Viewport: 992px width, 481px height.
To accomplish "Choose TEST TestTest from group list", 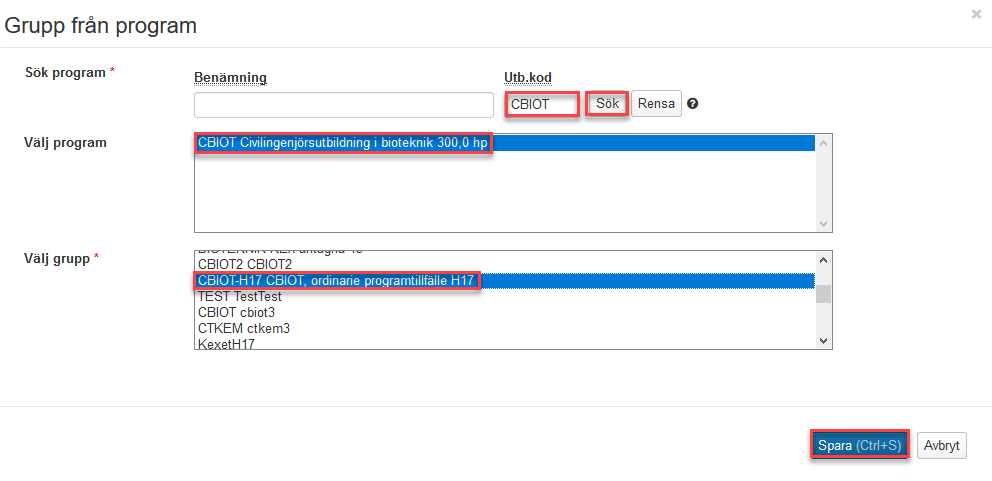I will [240, 297].
